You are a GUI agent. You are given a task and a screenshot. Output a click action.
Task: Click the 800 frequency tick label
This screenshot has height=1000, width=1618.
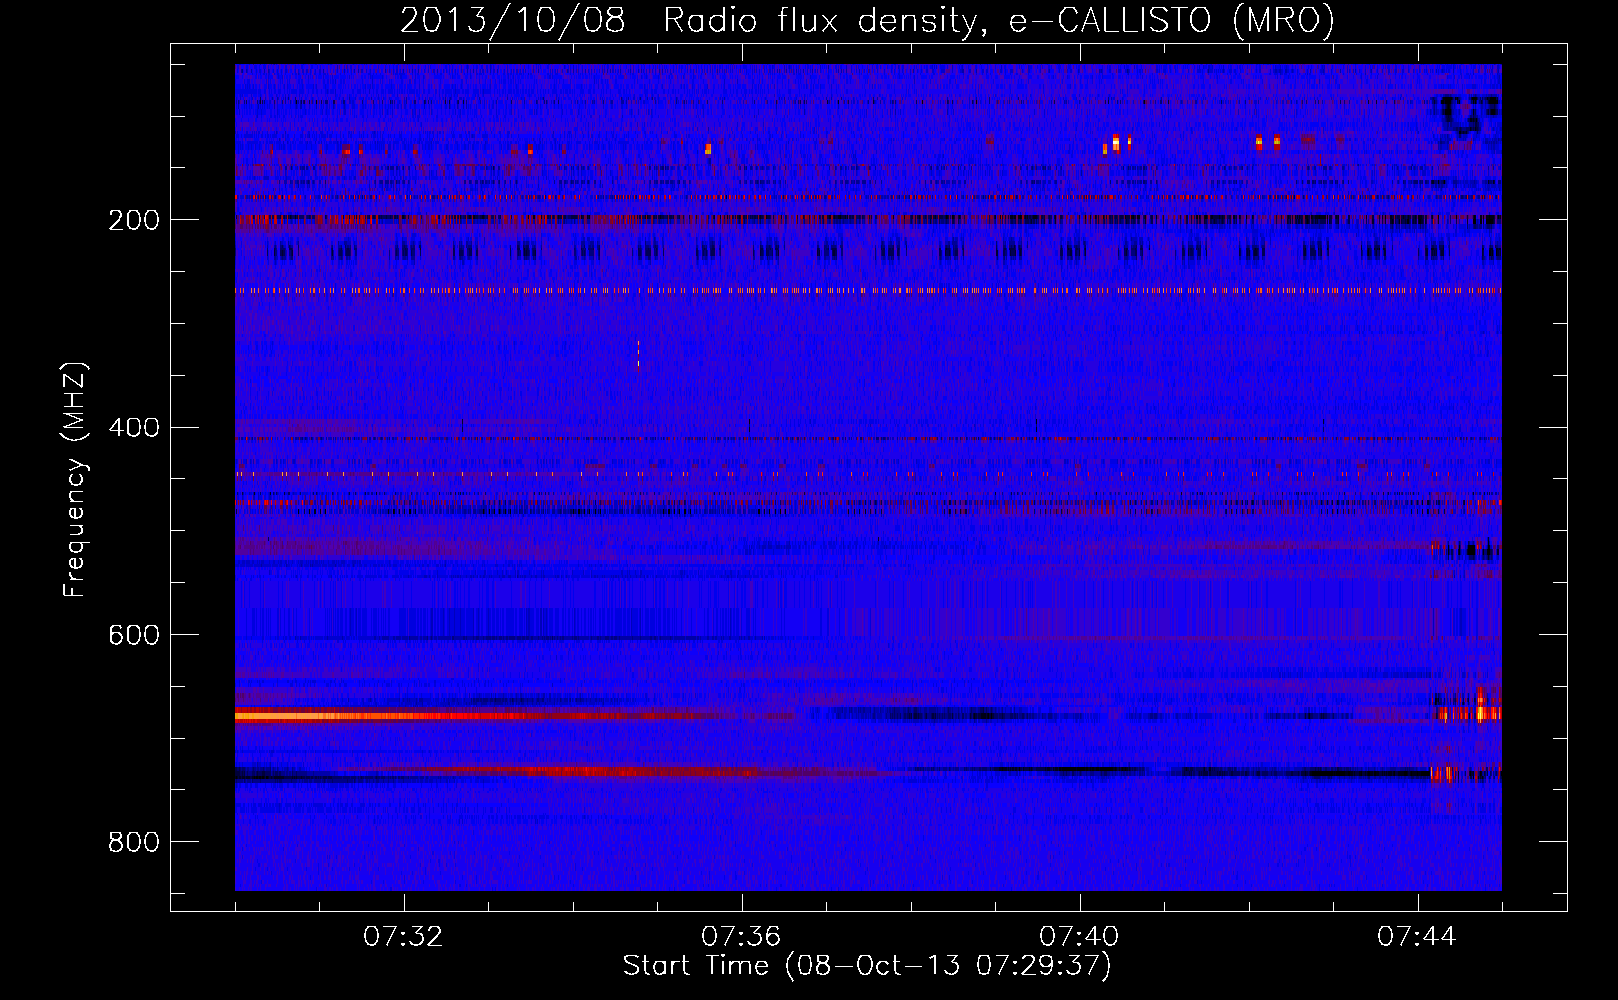(x=134, y=843)
